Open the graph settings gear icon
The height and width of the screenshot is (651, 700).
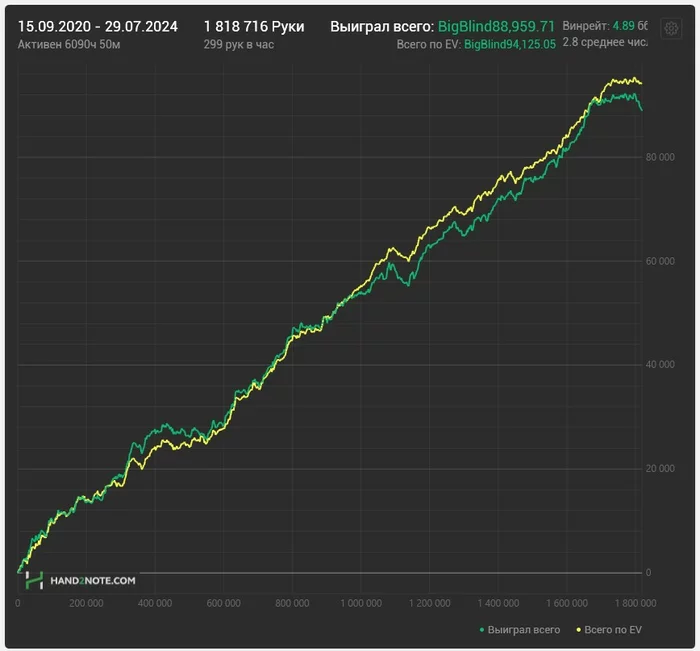[671, 29]
